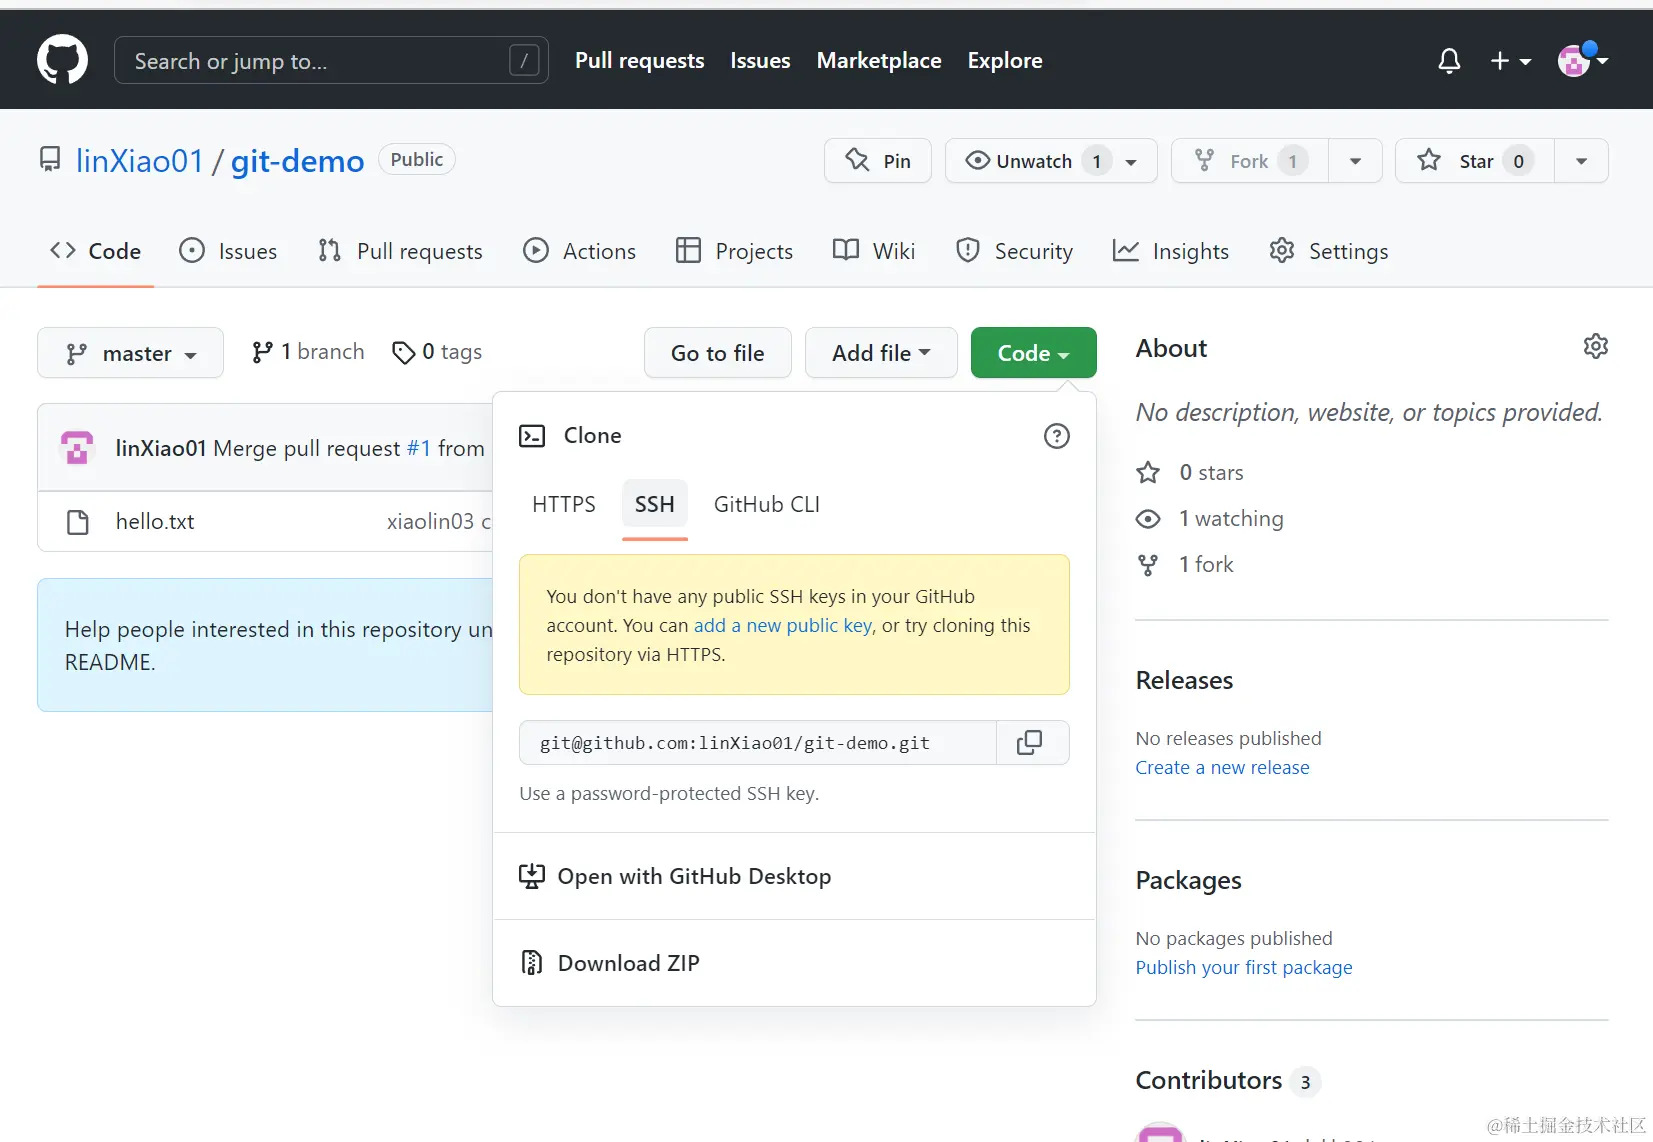The image size is (1653, 1142).
Task: Switch to the repository Pull requests tab
Action: [x=400, y=251]
